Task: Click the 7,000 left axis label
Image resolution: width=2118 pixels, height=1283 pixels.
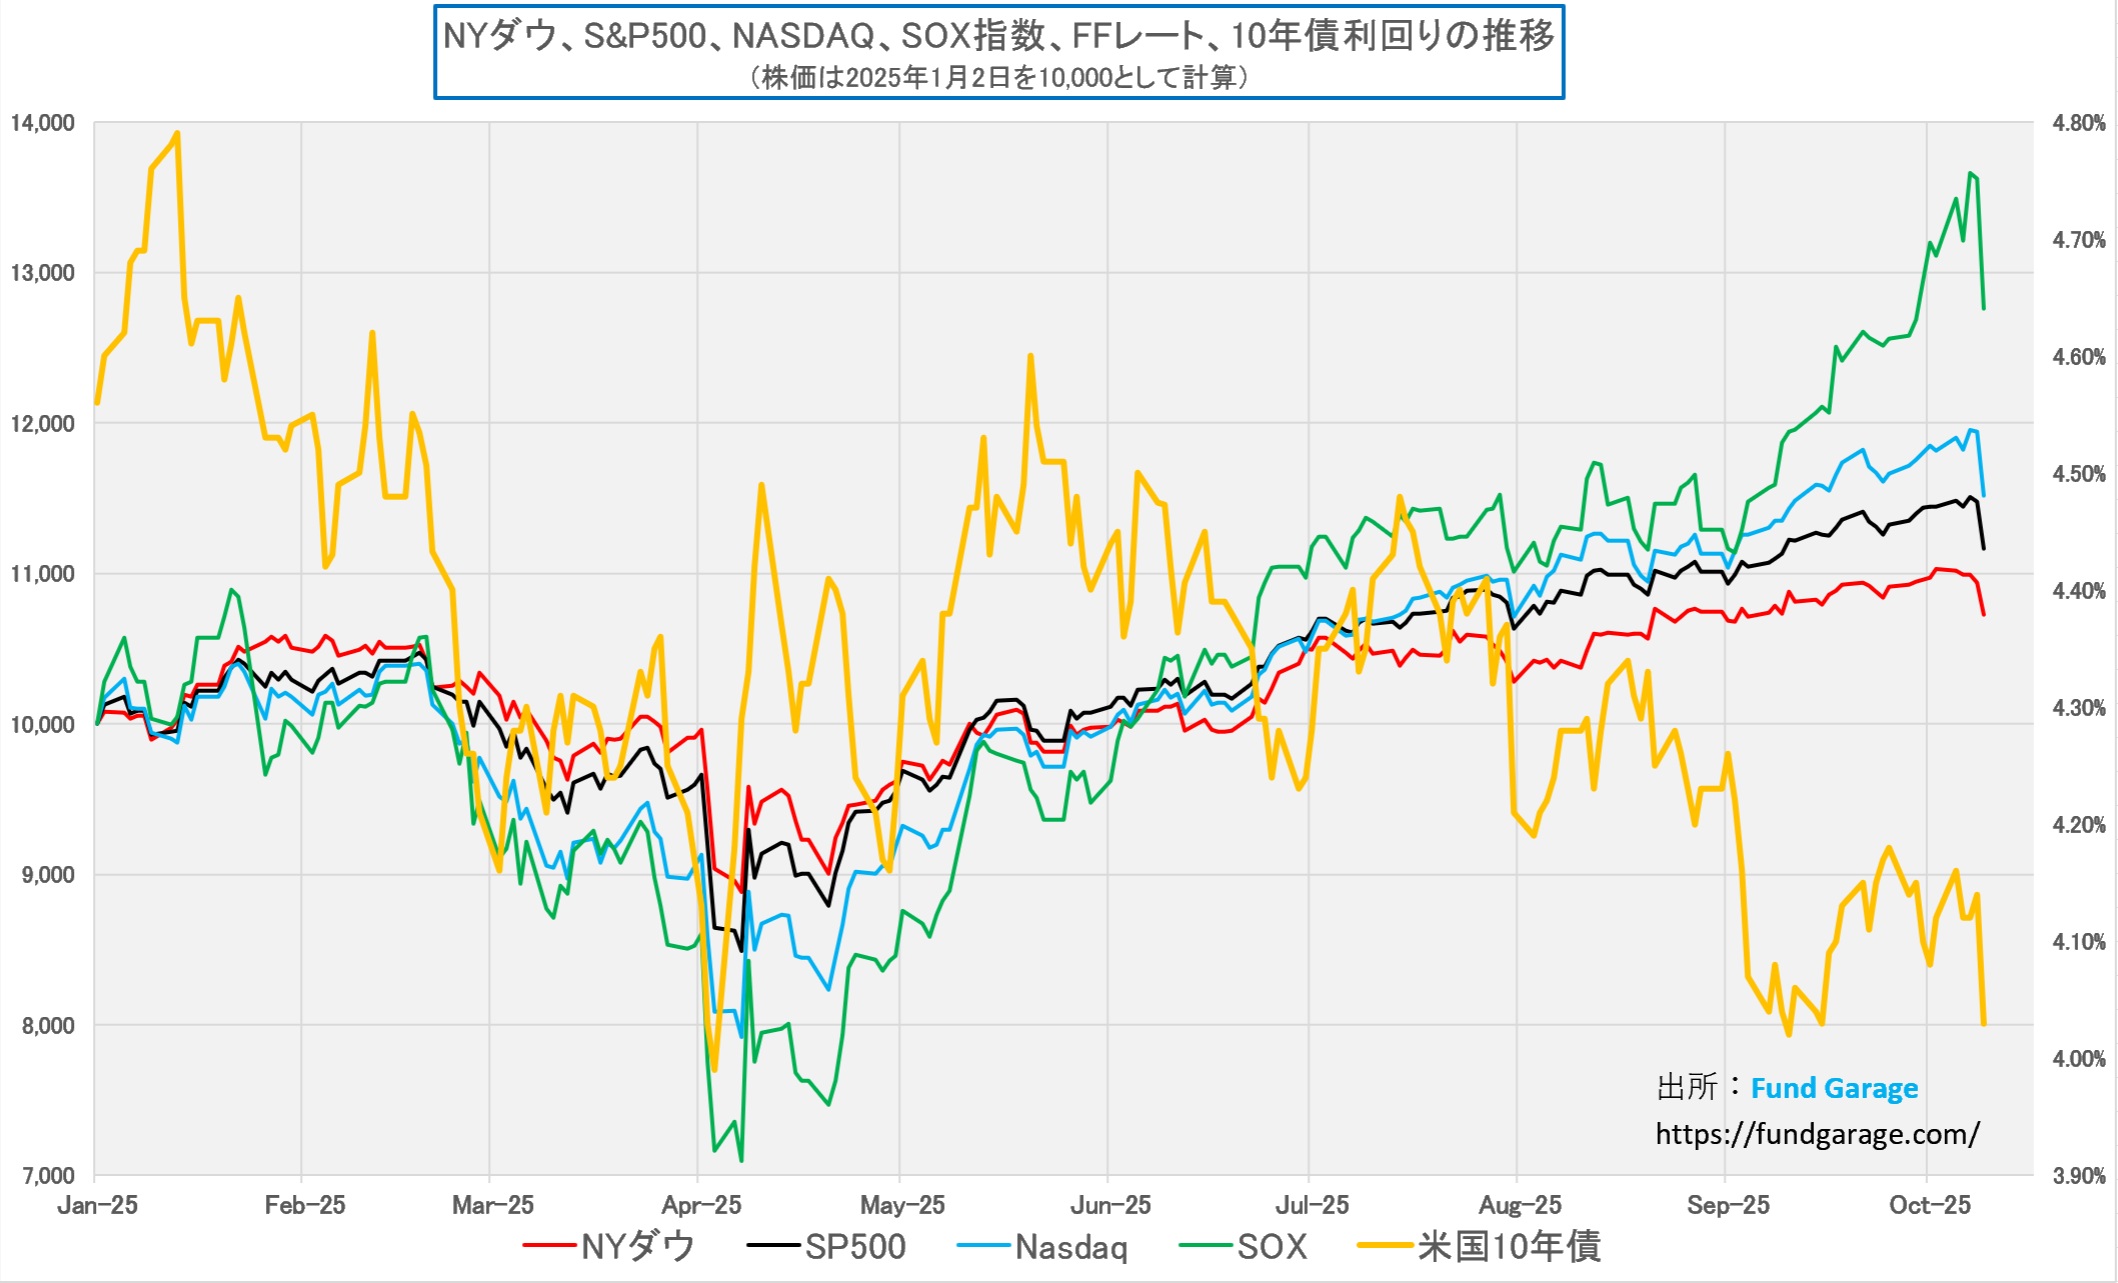Action: pyautogui.click(x=48, y=1176)
